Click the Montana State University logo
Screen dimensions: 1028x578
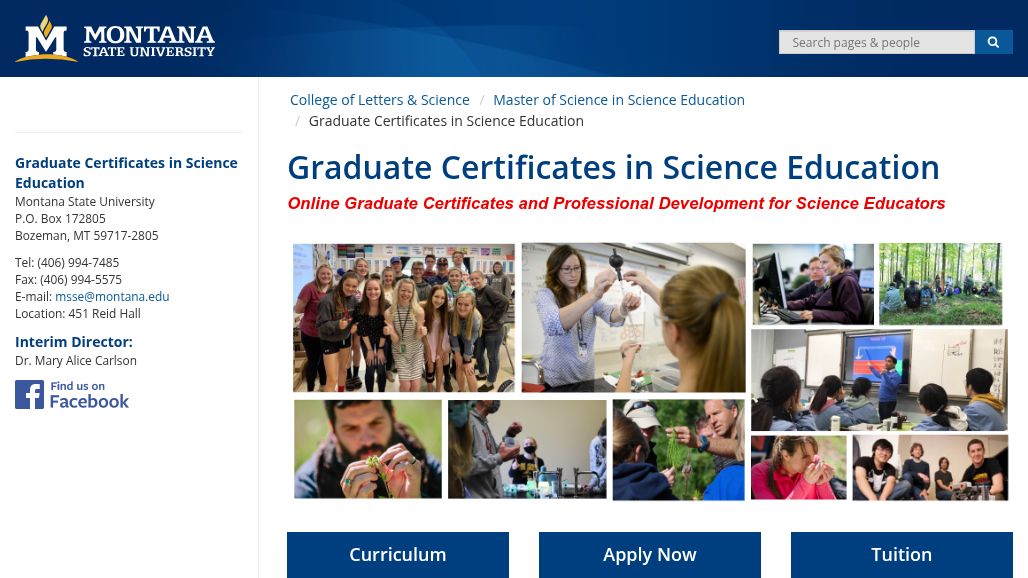(x=115, y=39)
